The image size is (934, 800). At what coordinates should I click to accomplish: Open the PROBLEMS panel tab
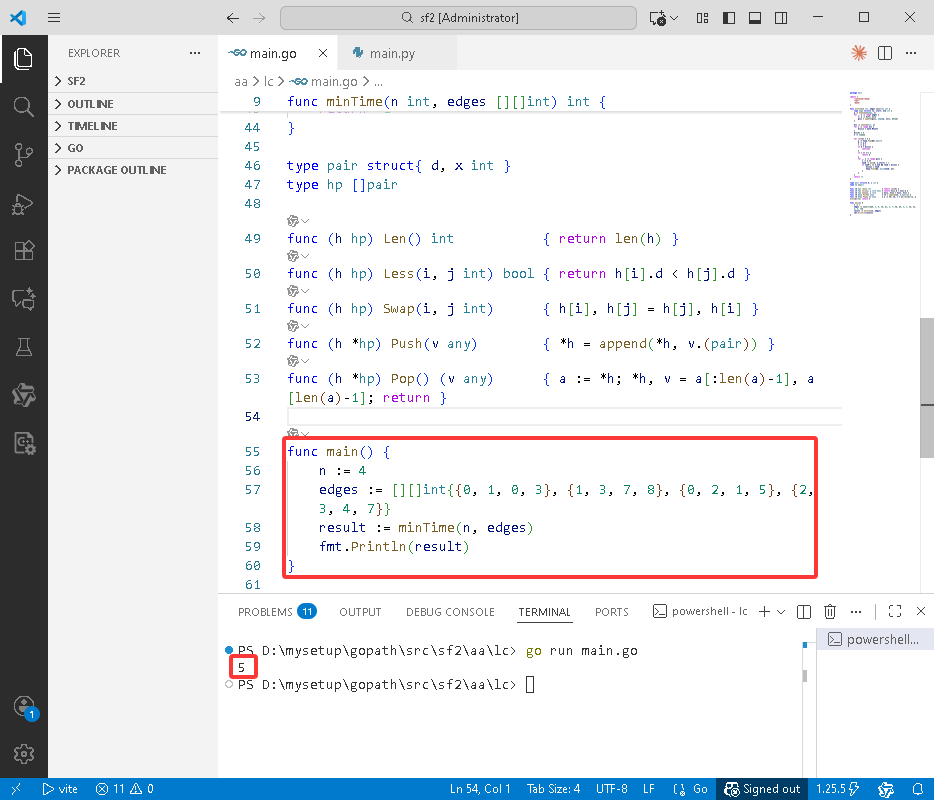point(277,612)
